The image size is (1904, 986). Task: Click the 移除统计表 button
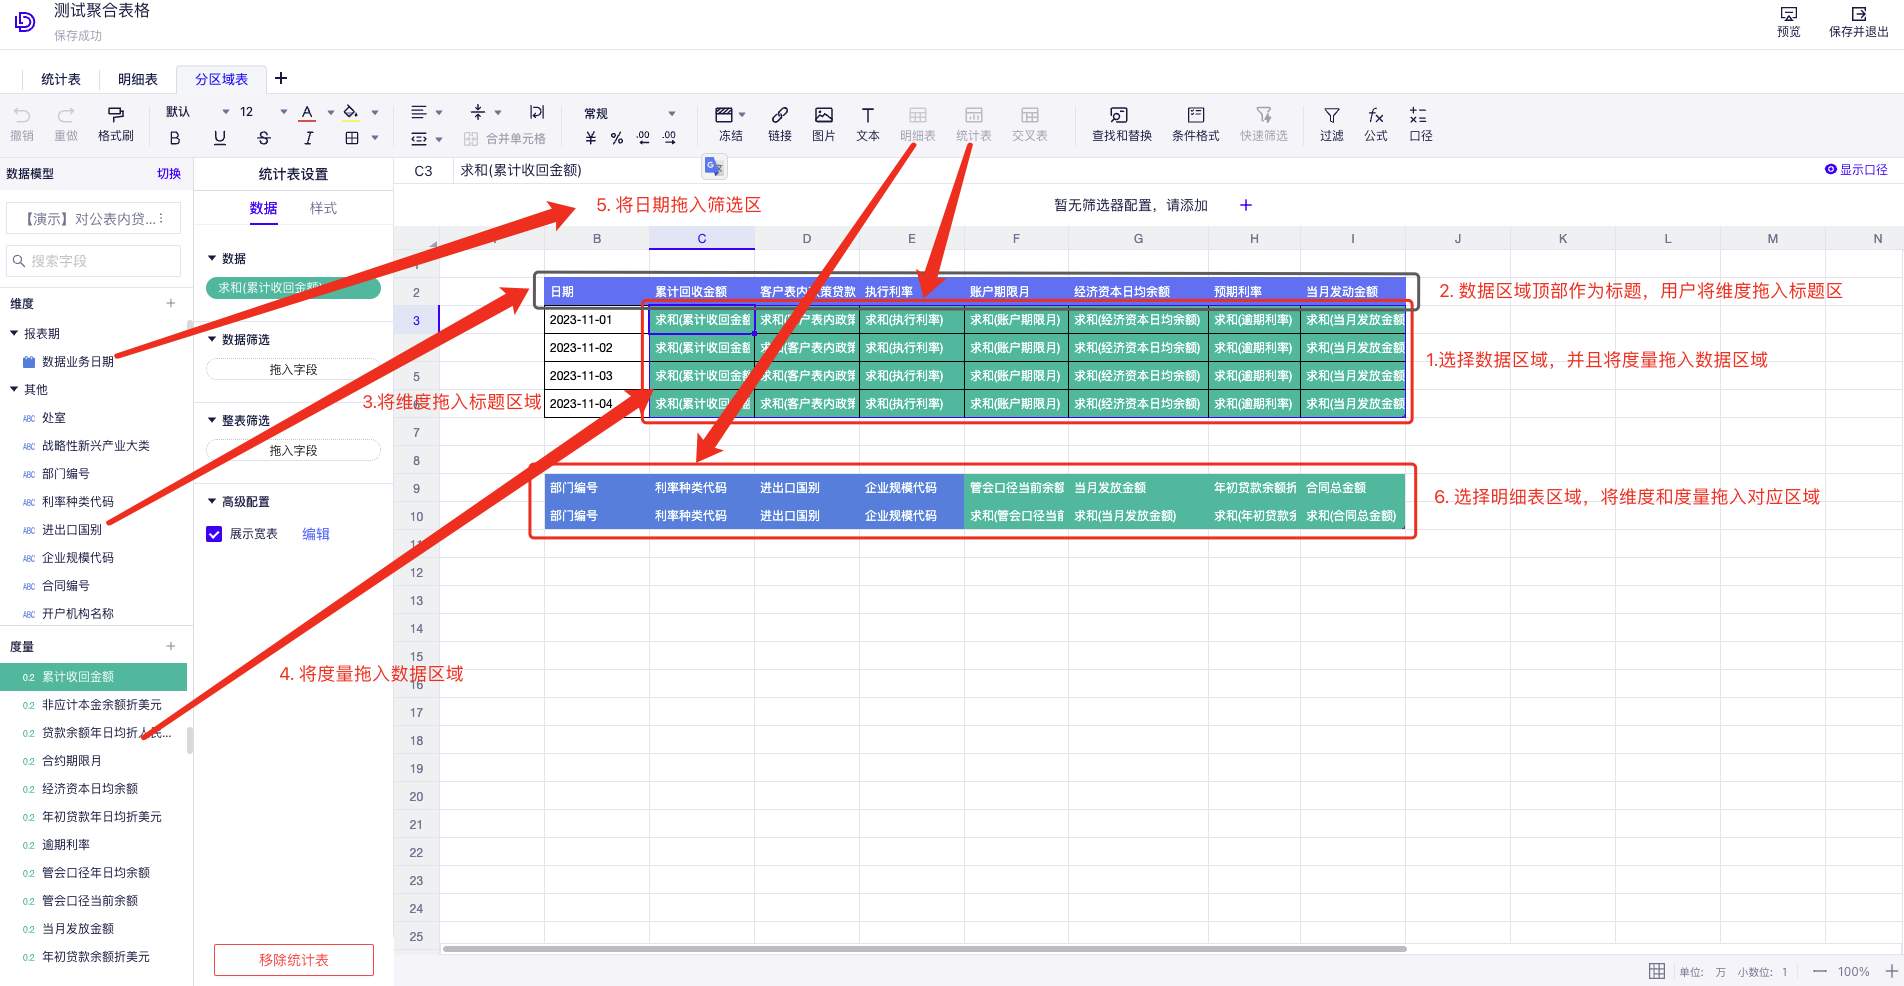(x=293, y=960)
